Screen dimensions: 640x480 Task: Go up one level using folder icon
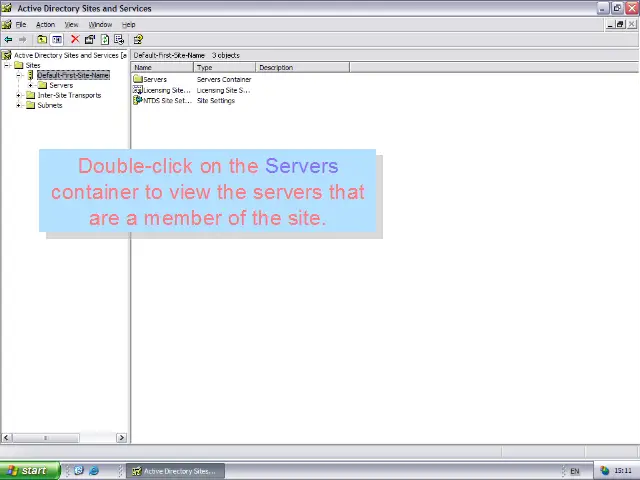(42, 40)
